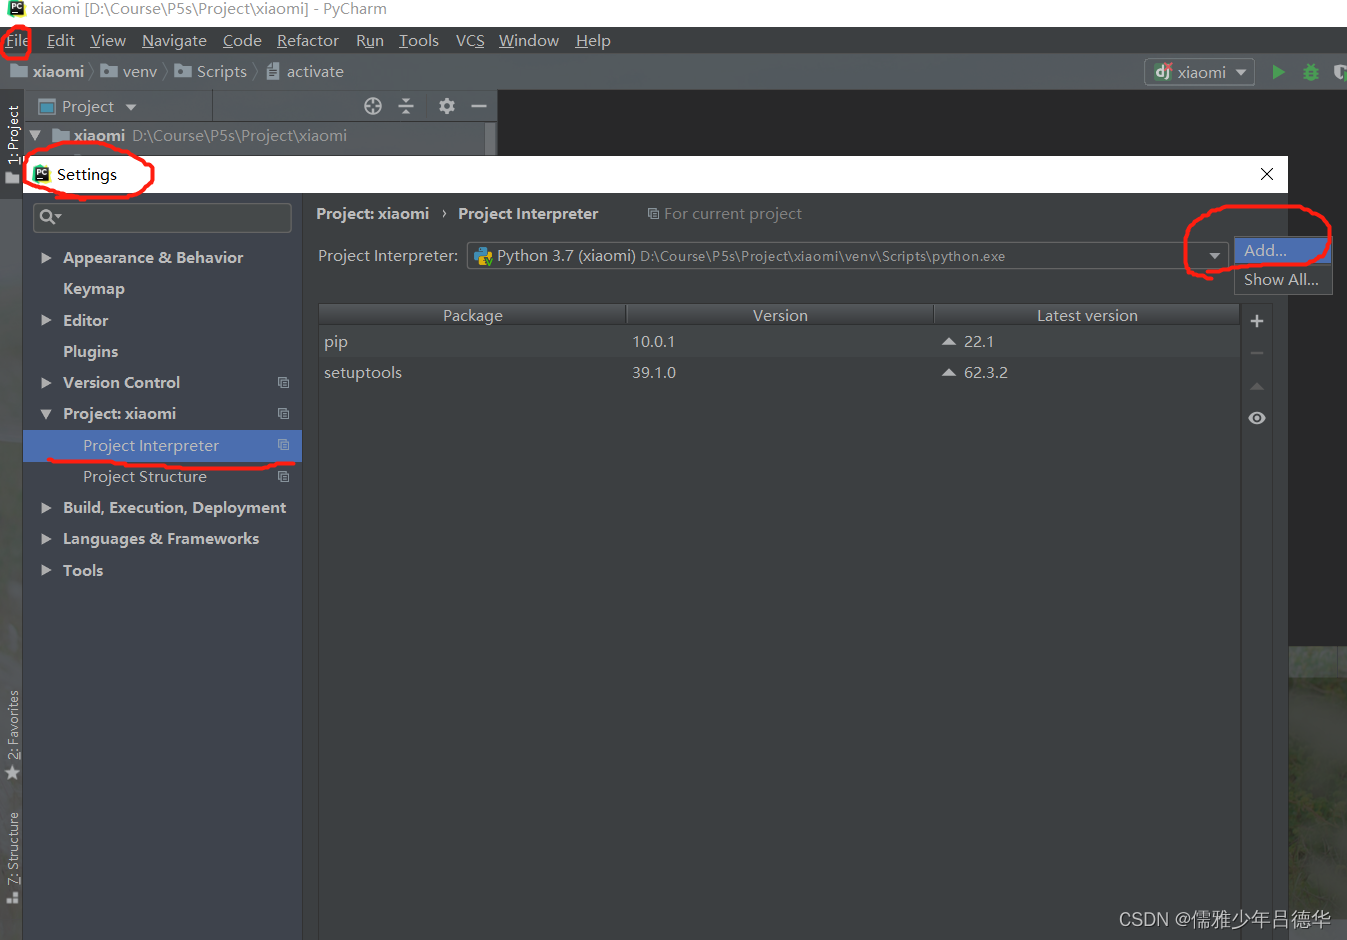
Task: Open the xiaomi run configuration dropdown
Action: (1200, 72)
